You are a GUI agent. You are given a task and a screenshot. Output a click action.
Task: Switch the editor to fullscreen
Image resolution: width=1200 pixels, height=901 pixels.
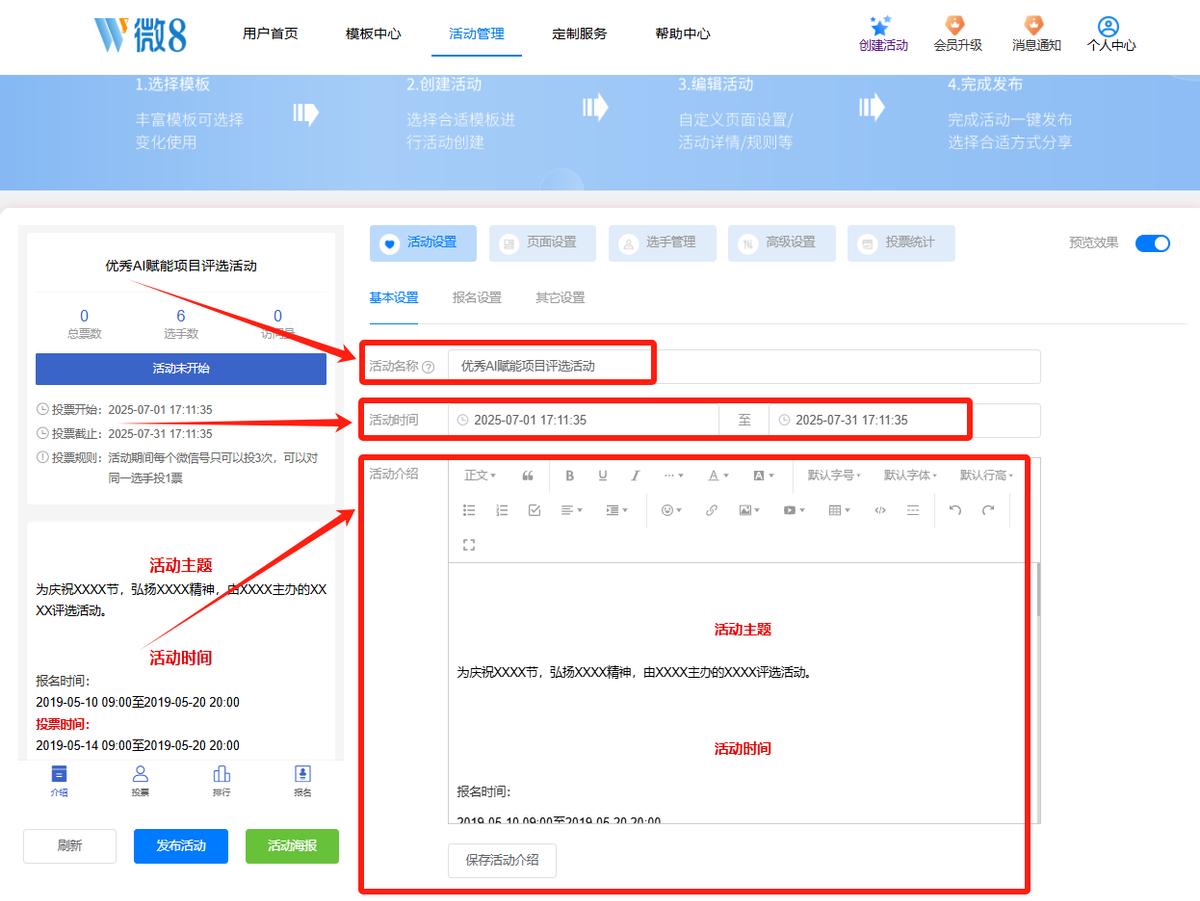tap(469, 545)
